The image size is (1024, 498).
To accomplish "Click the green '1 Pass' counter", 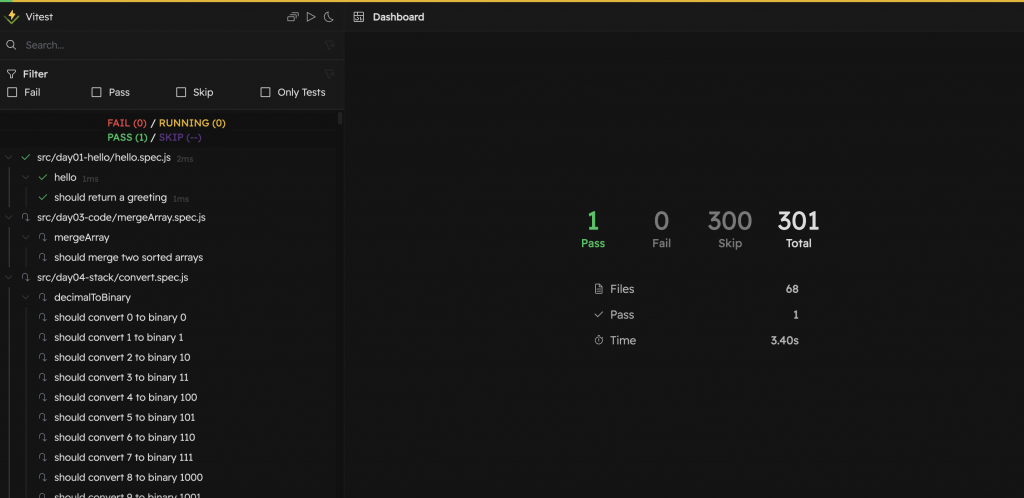I will [593, 229].
